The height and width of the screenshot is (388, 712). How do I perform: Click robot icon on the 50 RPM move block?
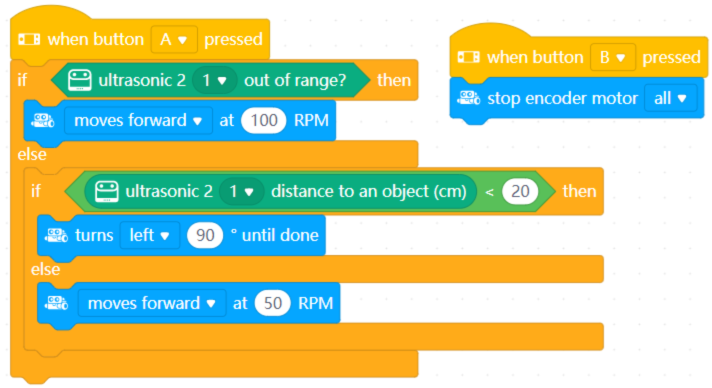pos(56,303)
